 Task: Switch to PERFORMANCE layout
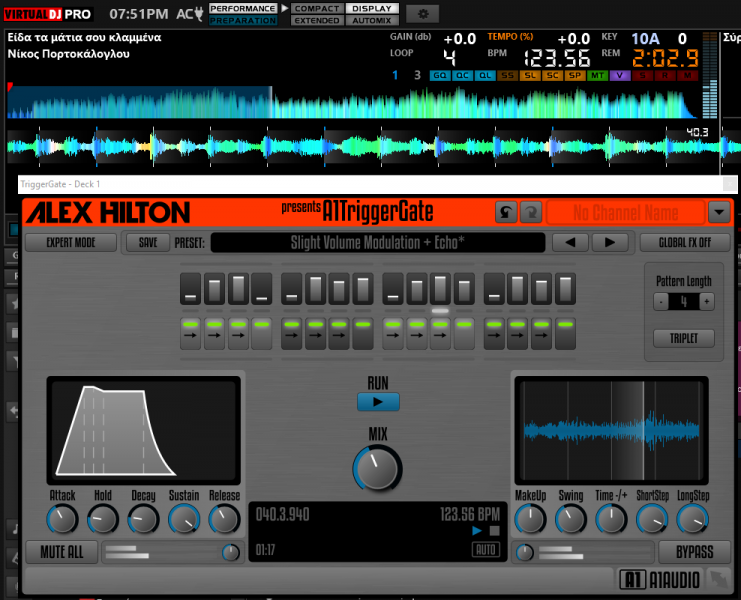tap(242, 9)
